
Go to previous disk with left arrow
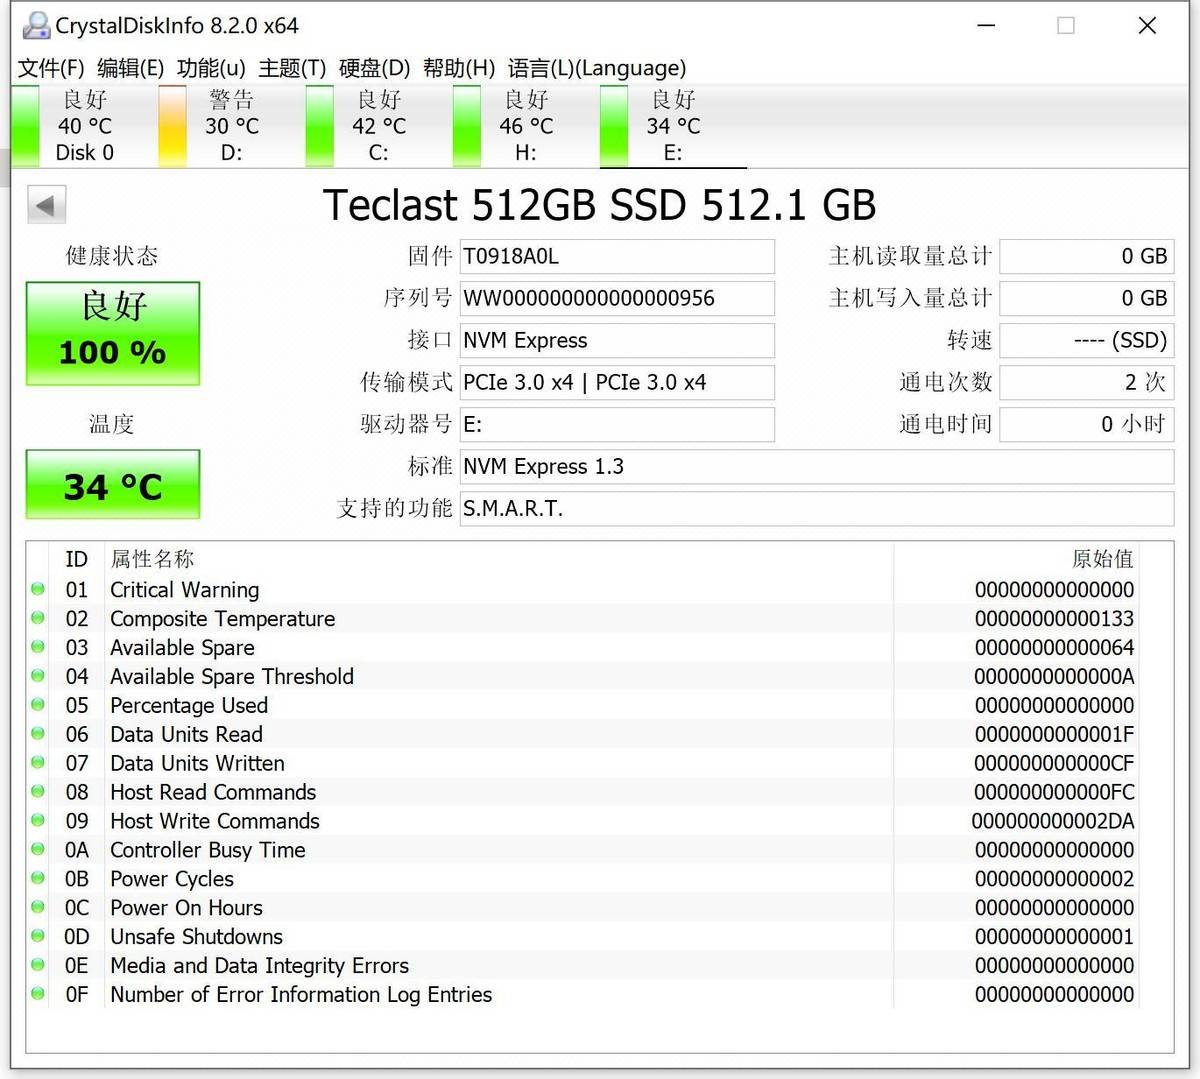[46, 206]
